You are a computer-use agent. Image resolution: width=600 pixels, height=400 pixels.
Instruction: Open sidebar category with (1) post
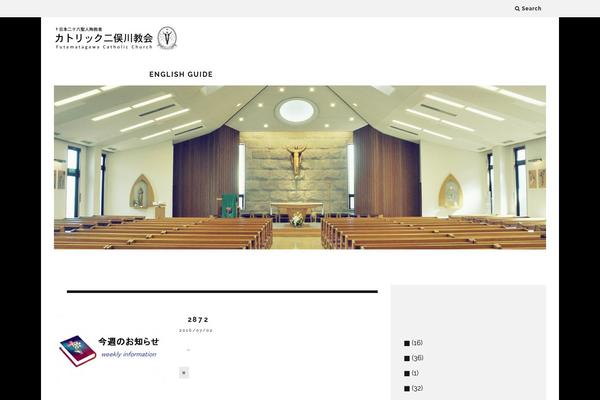coord(411,373)
